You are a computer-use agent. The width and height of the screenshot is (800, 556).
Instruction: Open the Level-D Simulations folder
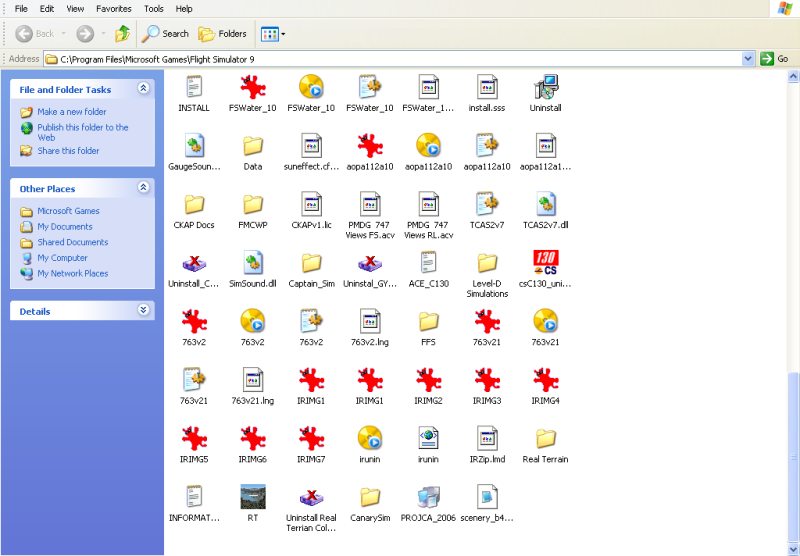[487, 263]
